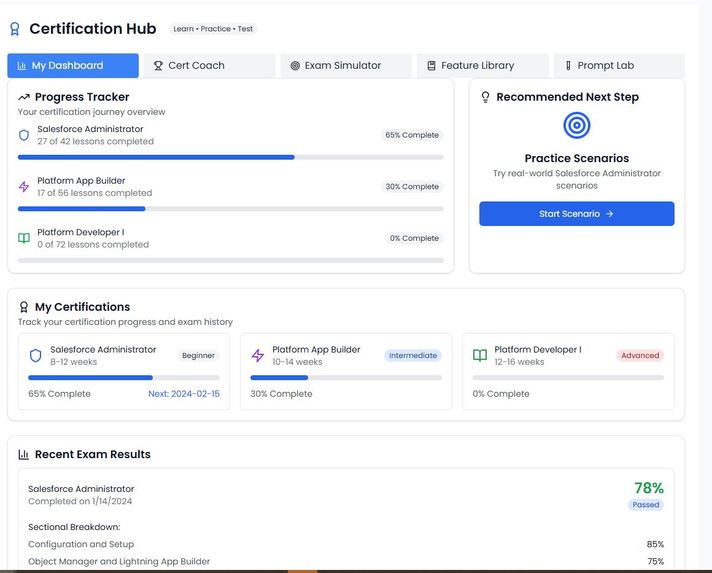The width and height of the screenshot is (712, 573).
Task: Click the 0% Complete badge in Progress Tracker
Action: pyautogui.click(x=414, y=238)
